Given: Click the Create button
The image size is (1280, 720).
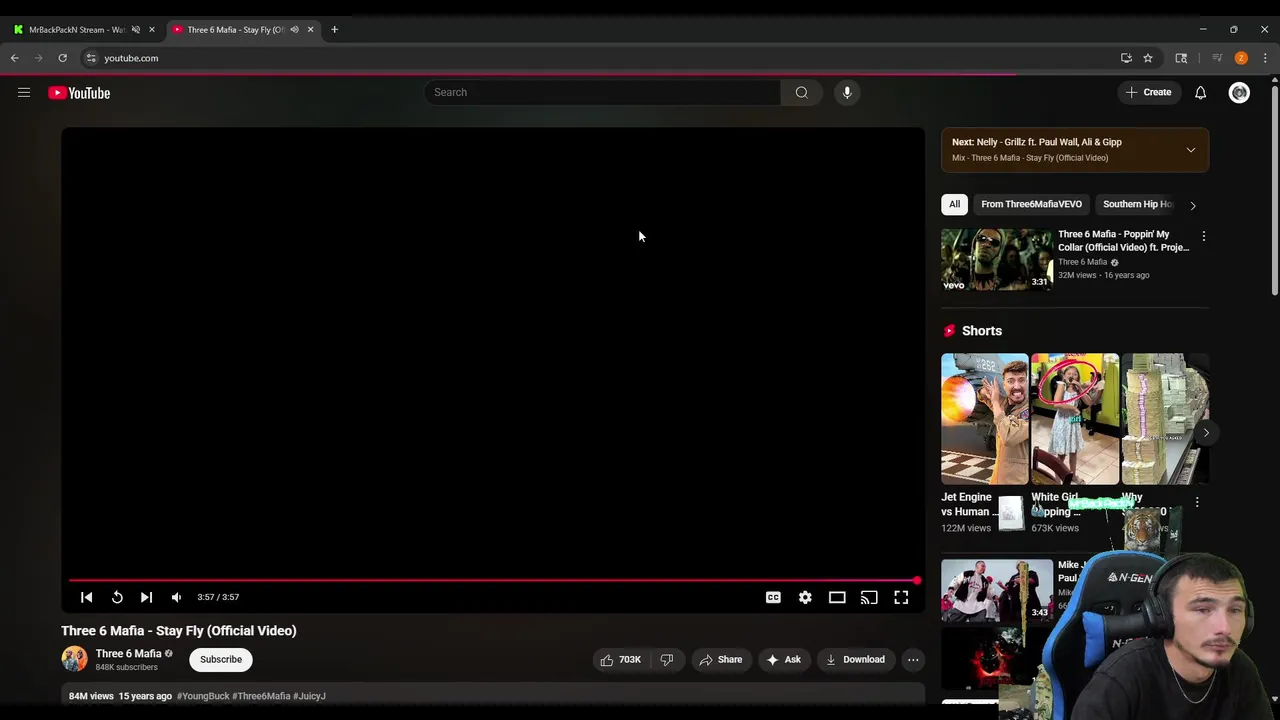Looking at the screenshot, I should (1148, 92).
